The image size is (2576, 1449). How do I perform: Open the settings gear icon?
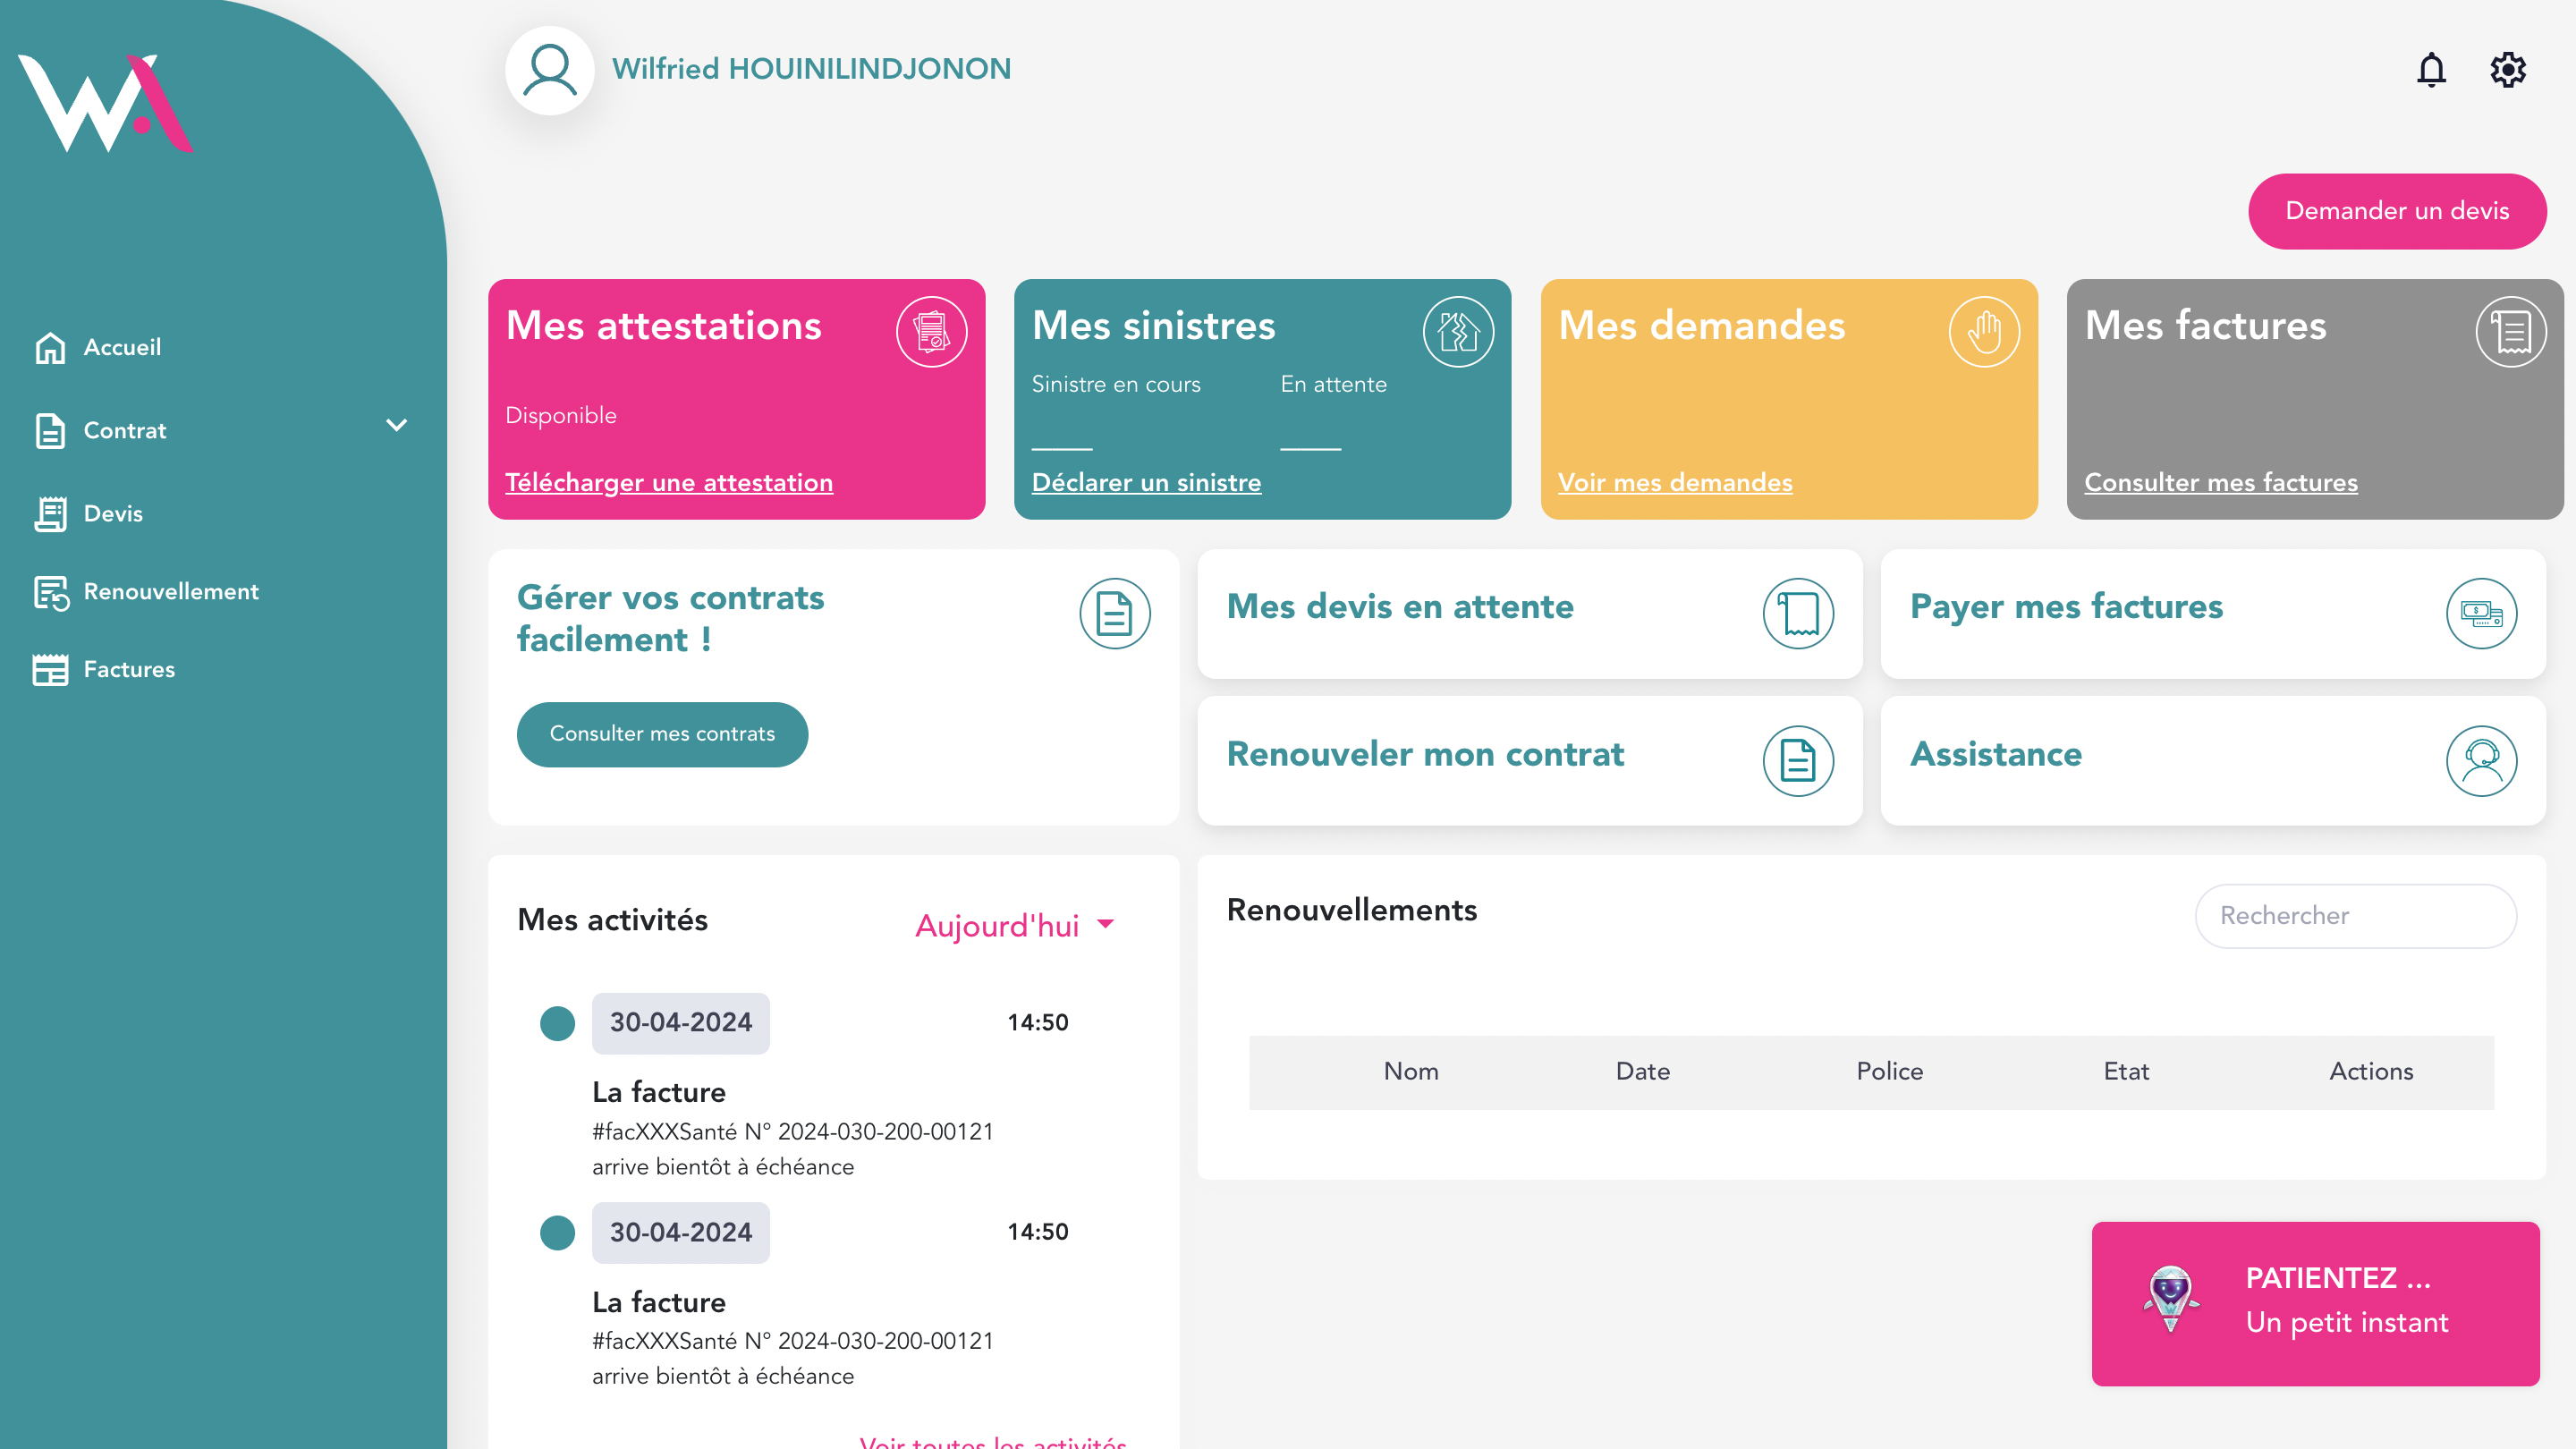(2507, 70)
